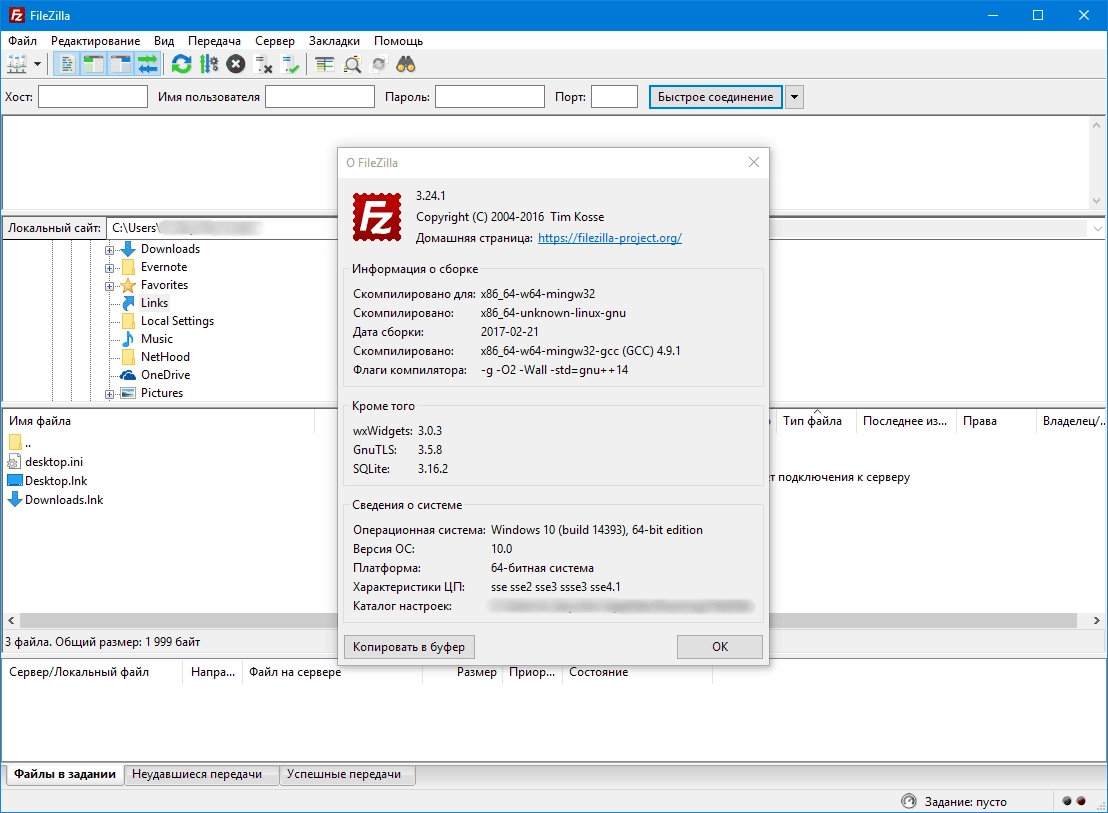Open the Вид menu
Screen dimensions: 1108x813
click(x=164, y=41)
